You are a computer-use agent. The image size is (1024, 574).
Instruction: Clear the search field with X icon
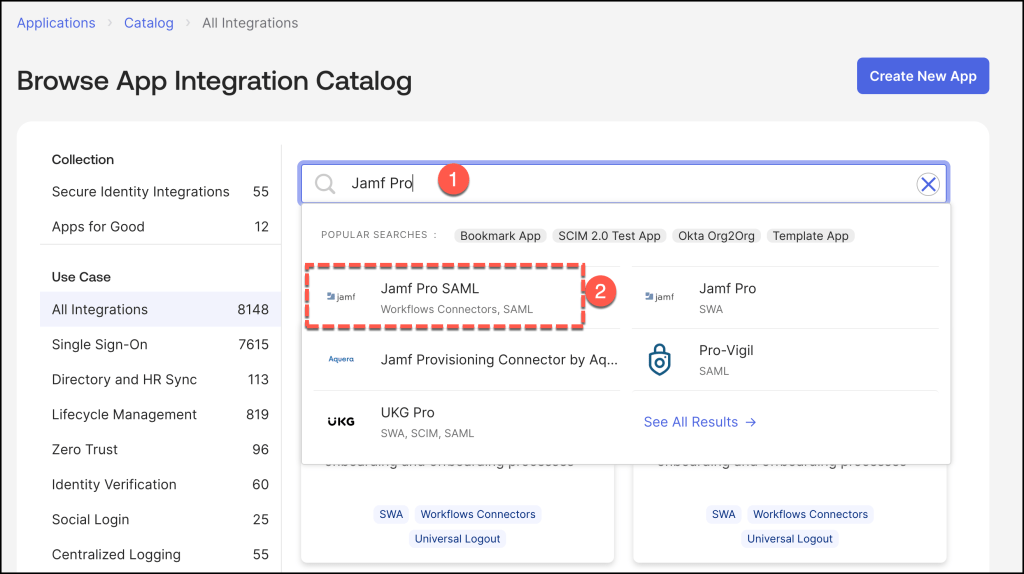pyautogui.click(x=928, y=184)
